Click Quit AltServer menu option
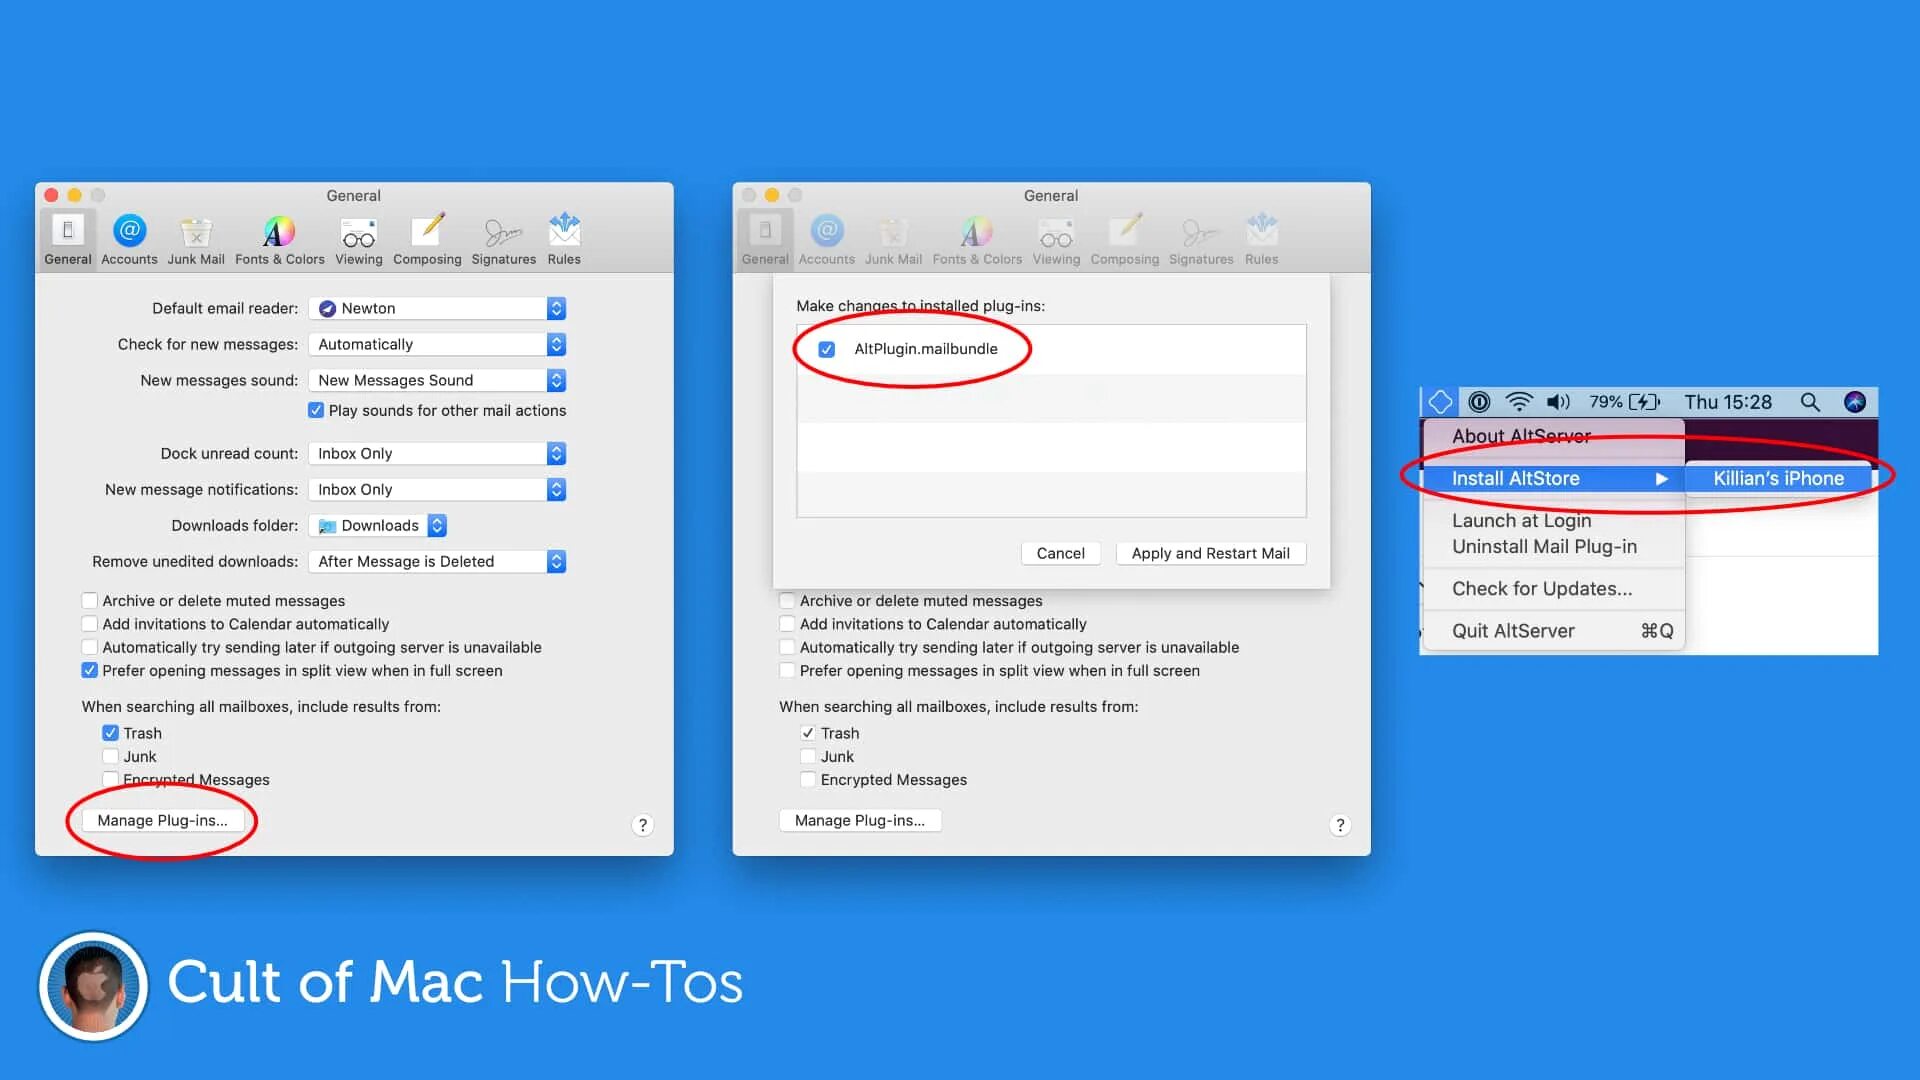This screenshot has width=1920, height=1080. point(1514,630)
